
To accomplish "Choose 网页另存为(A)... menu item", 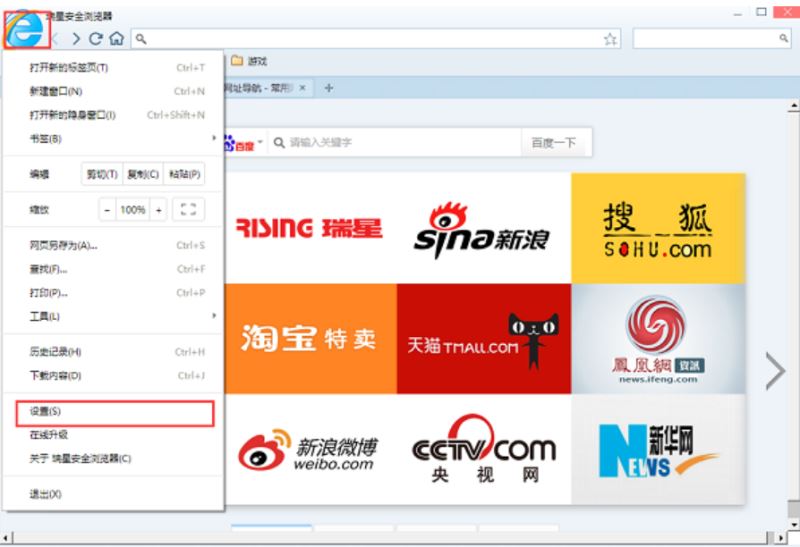I will 113,245.
